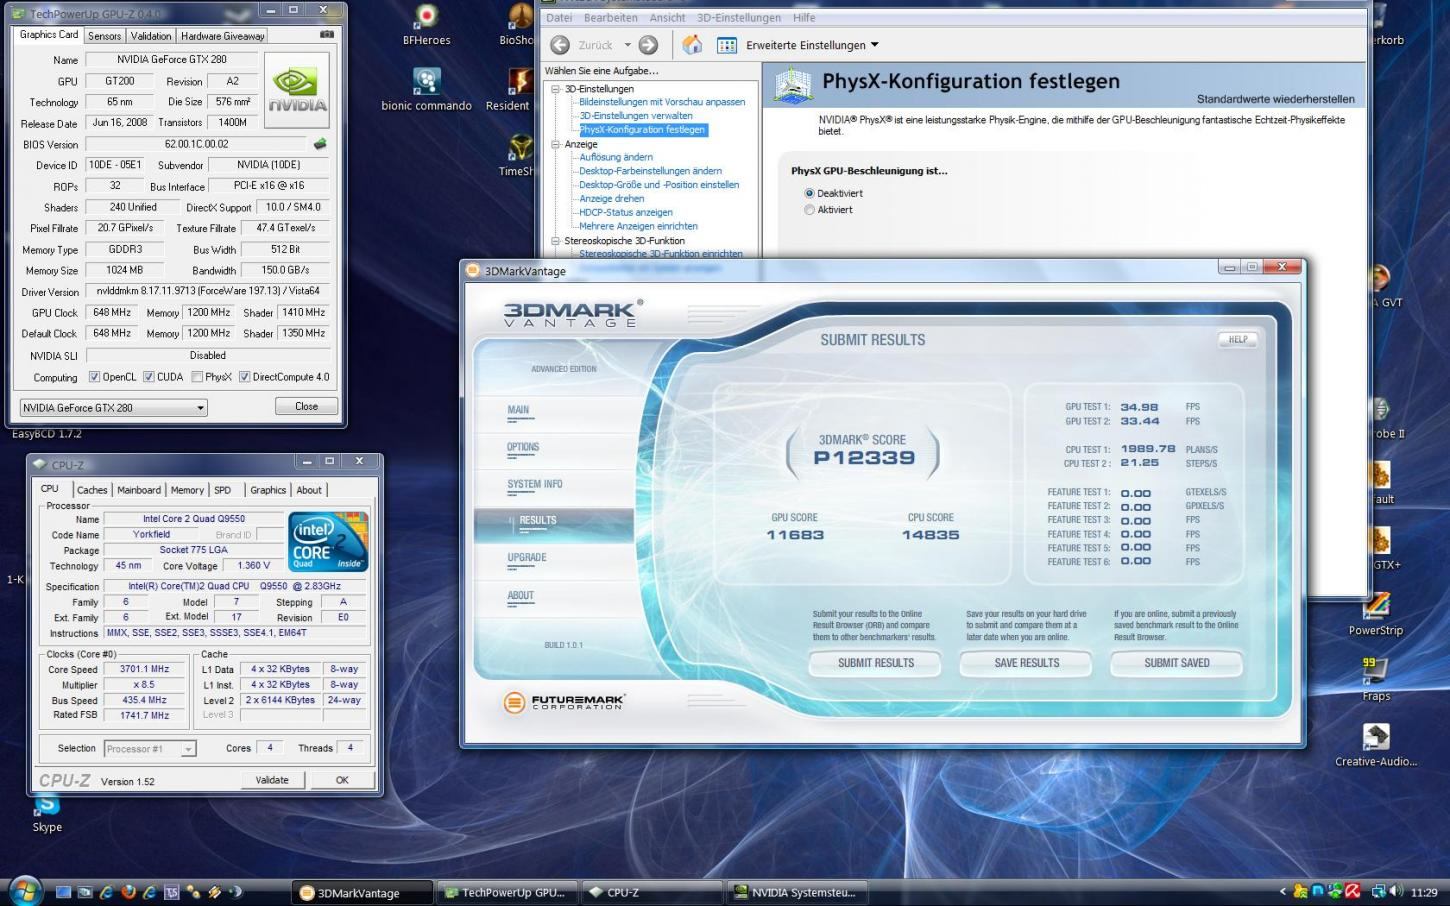Switch to the Sensors tab in GPU-Z
Image resolution: width=1450 pixels, height=906 pixels.
coord(104,36)
